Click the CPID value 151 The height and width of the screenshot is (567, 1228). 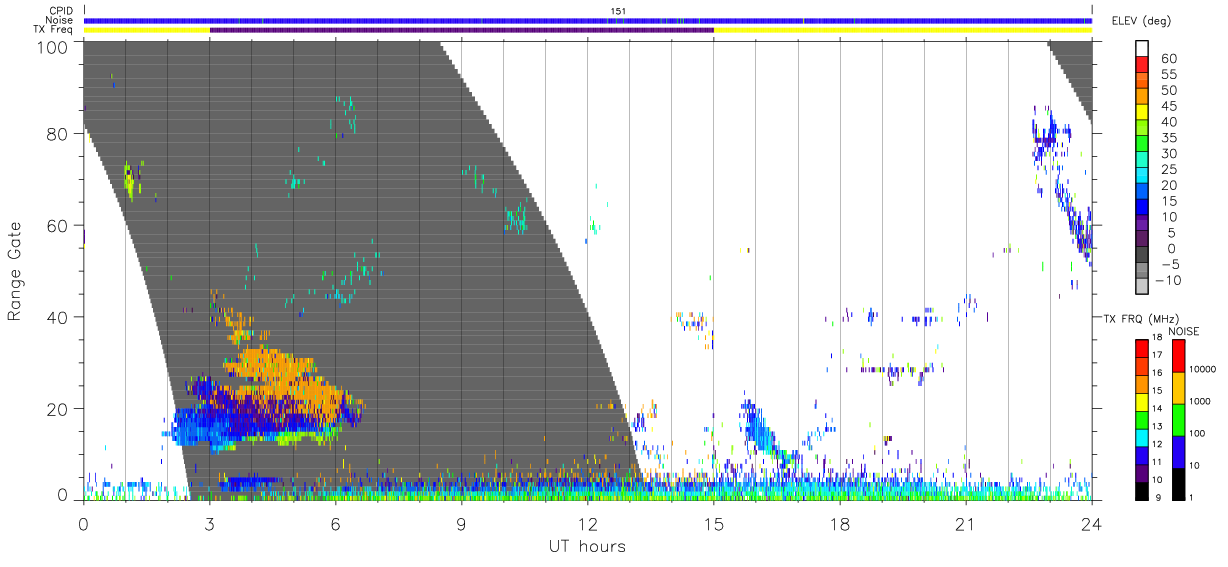[619, 12]
